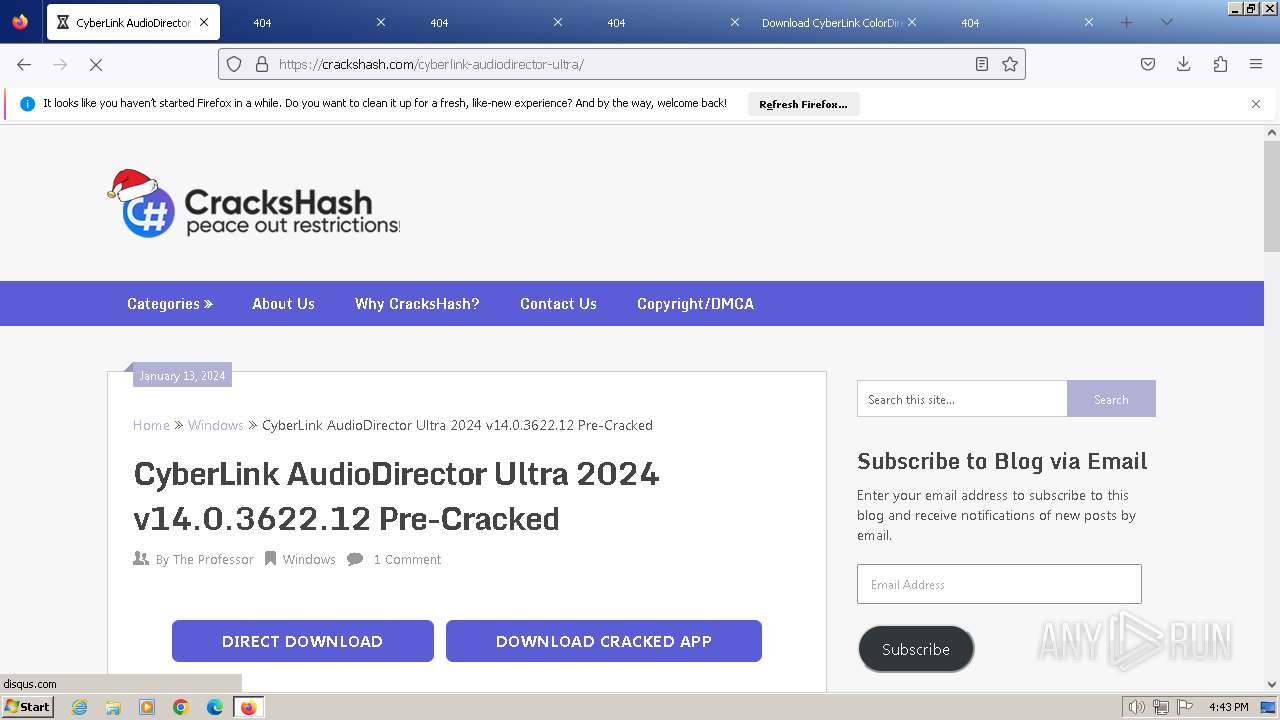Go forward one page
This screenshot has width=1280, height=720.
60,64
